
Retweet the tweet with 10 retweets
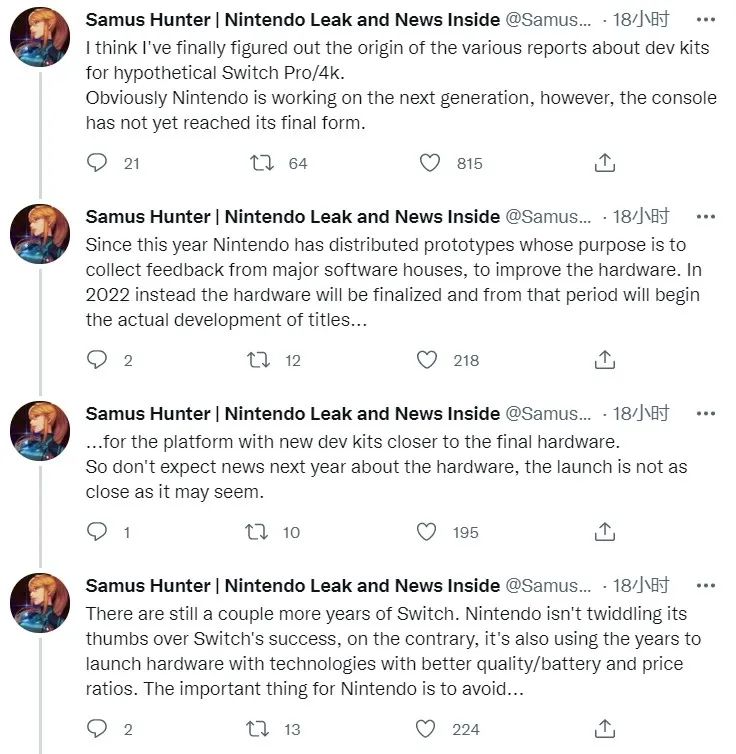[257, 532]
